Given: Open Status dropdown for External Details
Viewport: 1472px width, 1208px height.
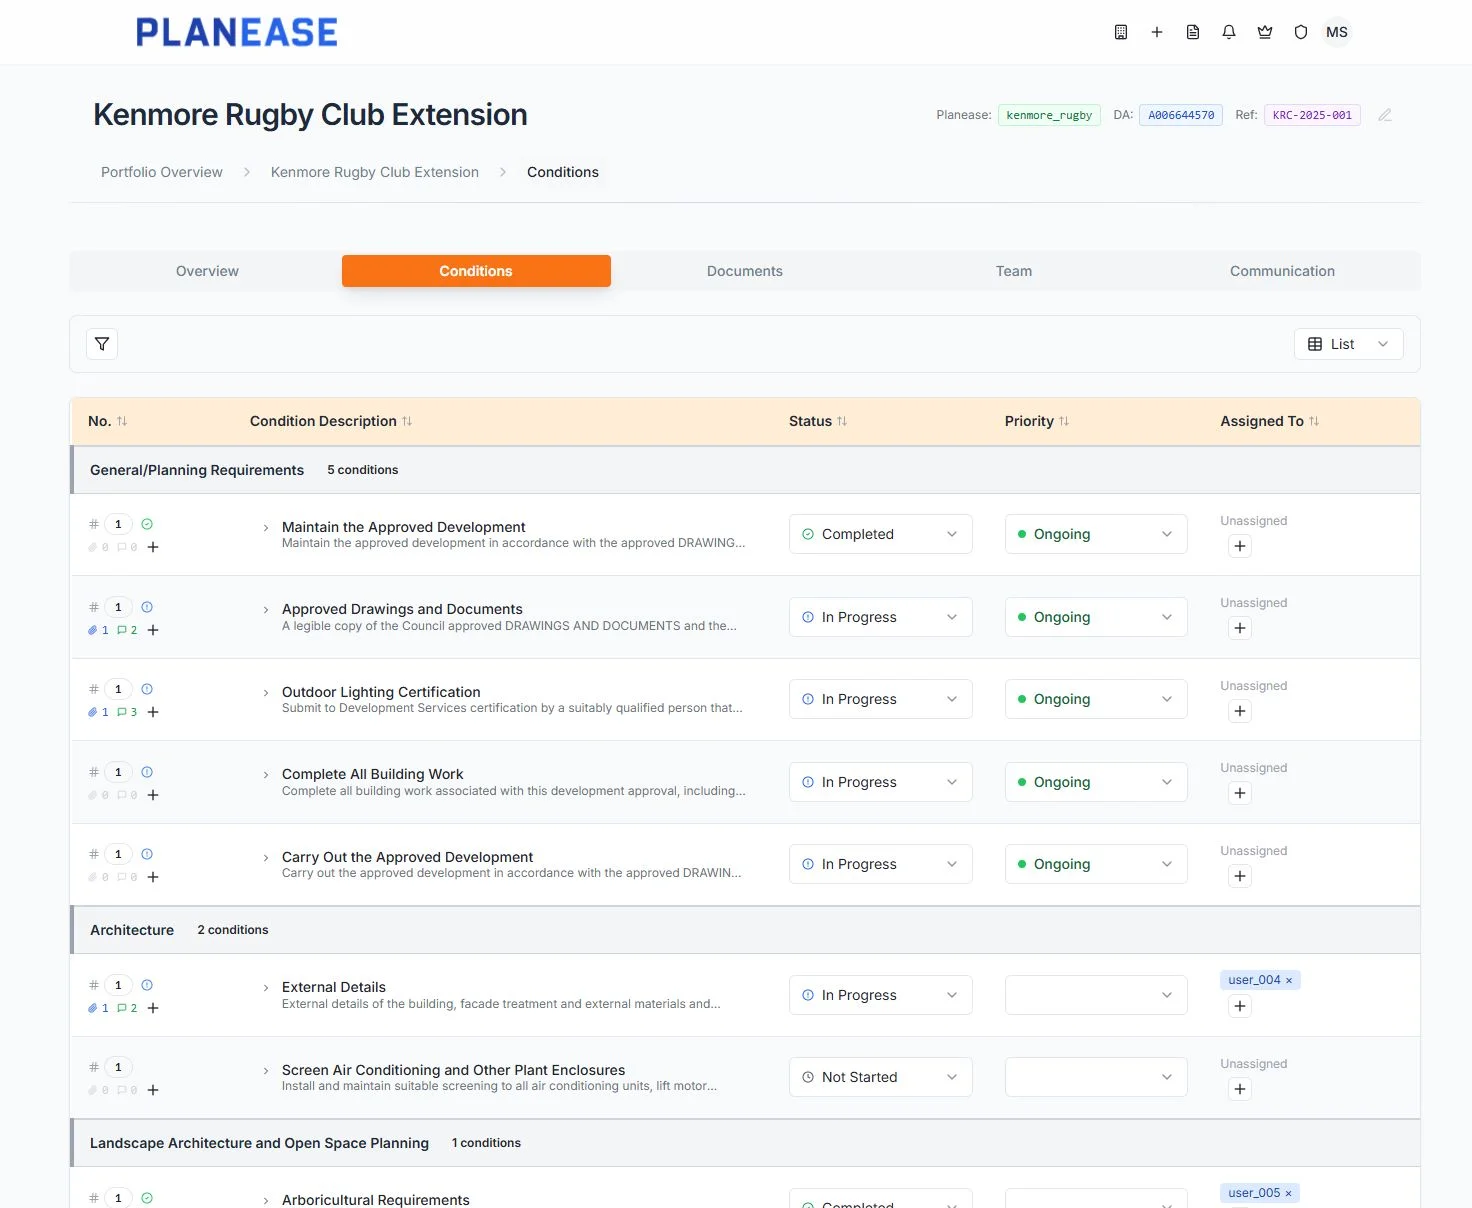Looking at the screenshot, I should (x=880, y=995).
